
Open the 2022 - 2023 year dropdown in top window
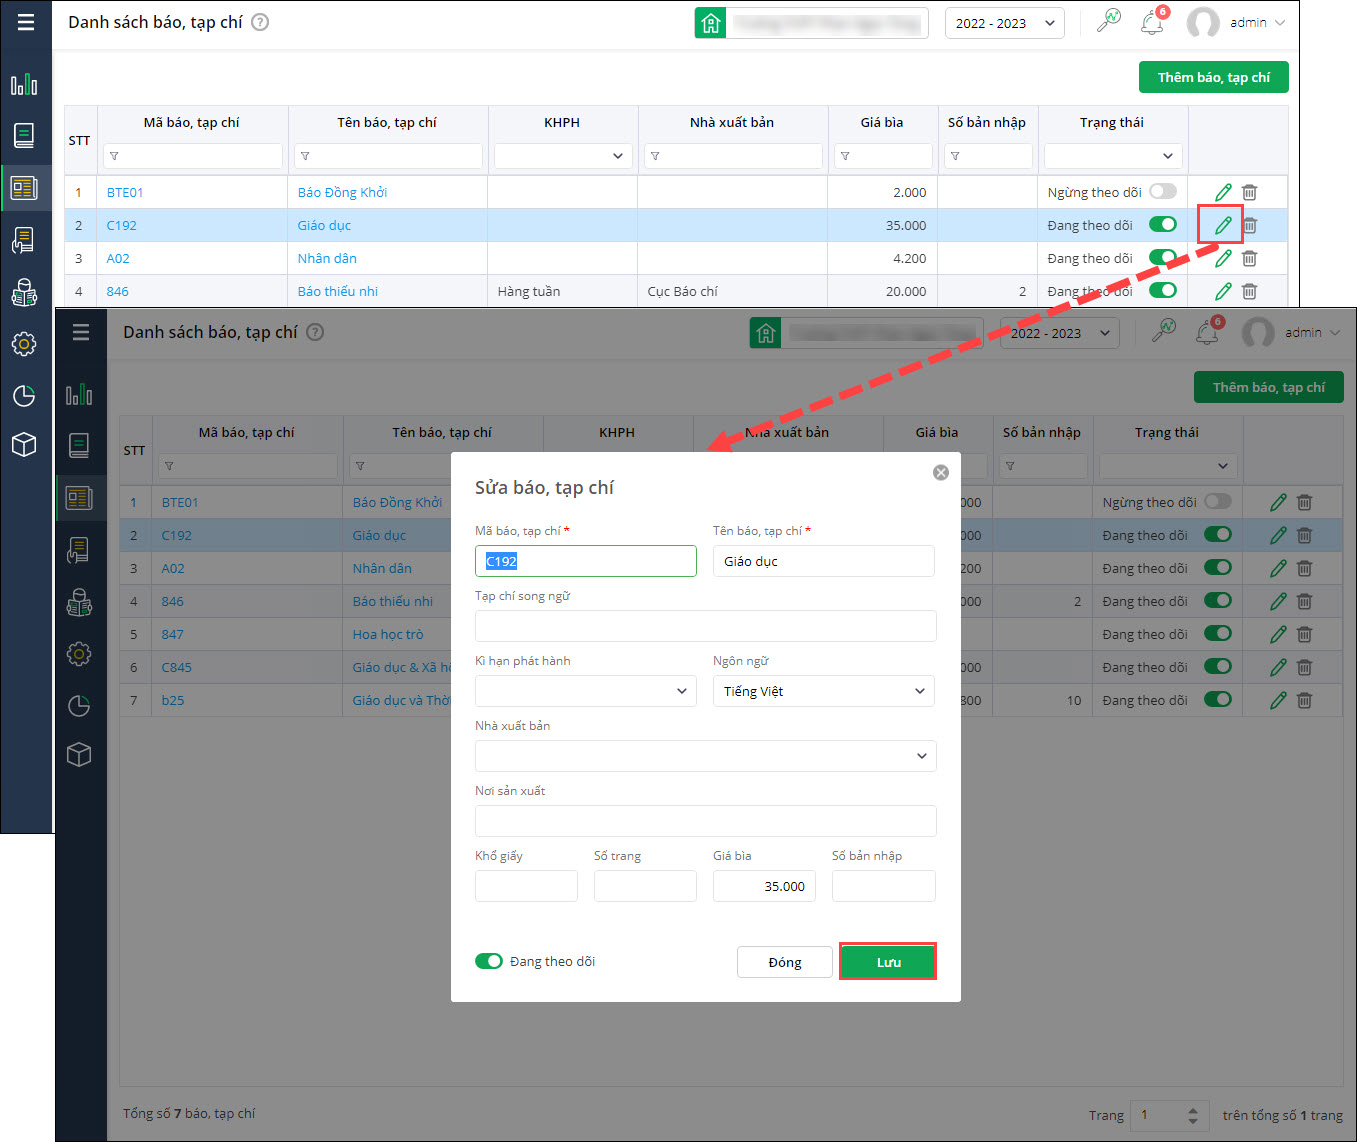(x=1005, y=23)
